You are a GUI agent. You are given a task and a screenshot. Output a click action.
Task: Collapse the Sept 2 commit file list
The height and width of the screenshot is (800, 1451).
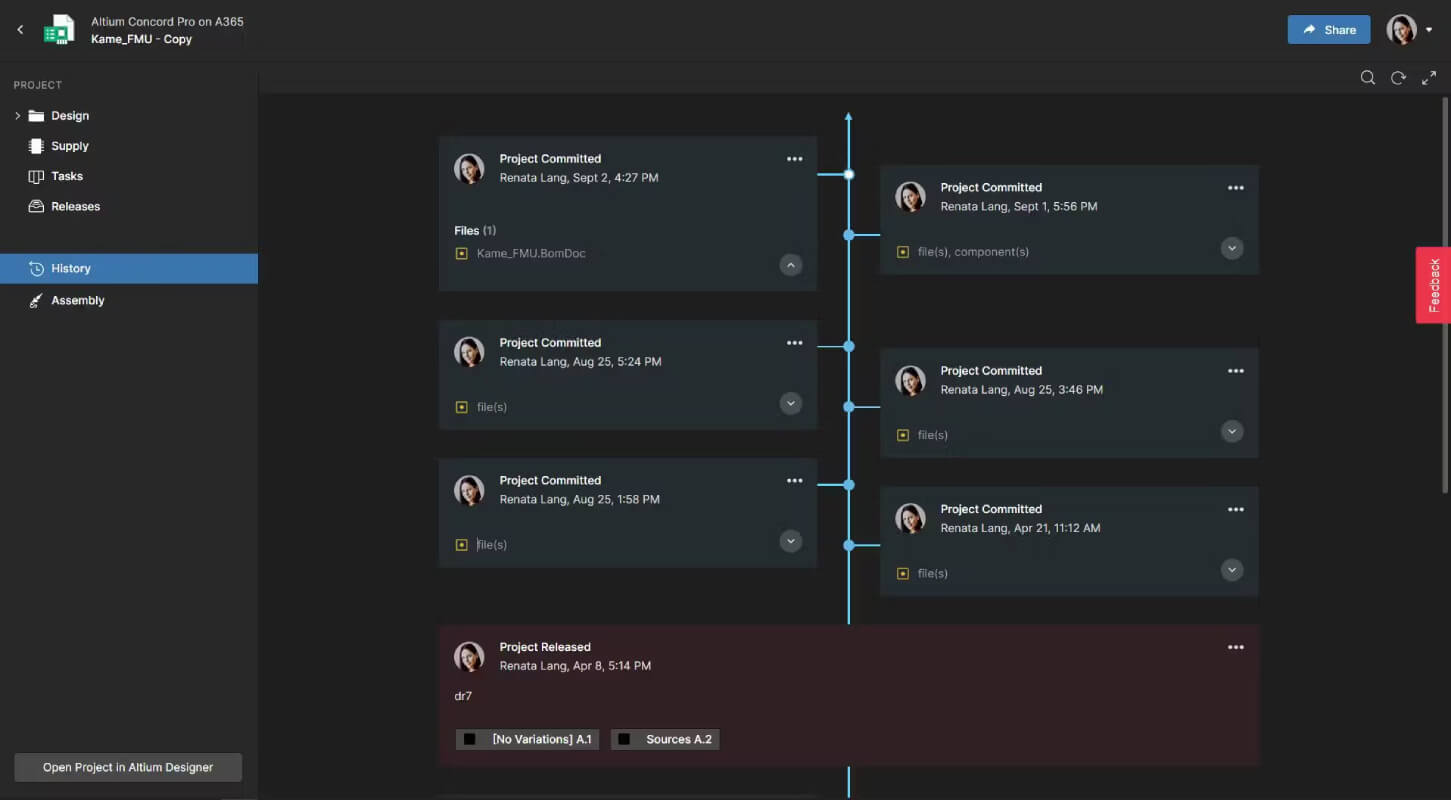coord(791,265)
